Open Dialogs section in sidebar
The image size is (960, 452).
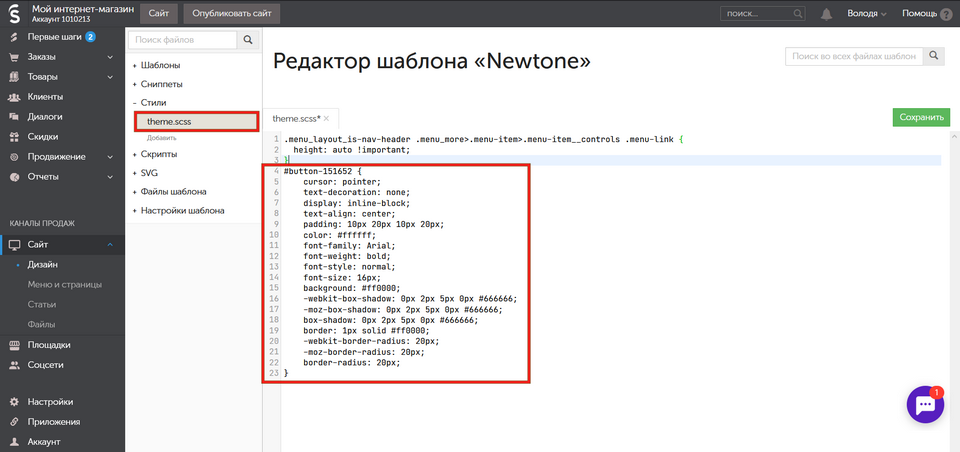[45, 116]
